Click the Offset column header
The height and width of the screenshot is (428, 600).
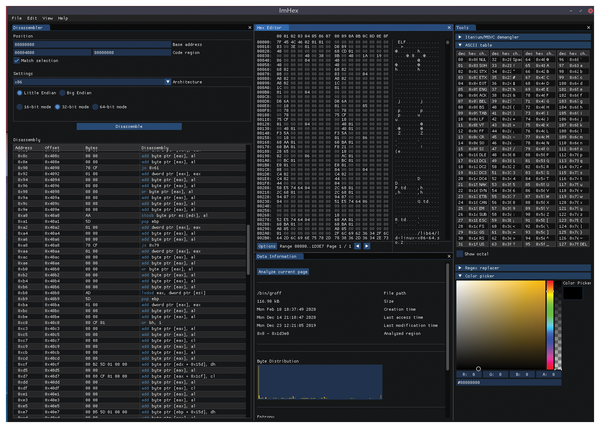tap(52, 148)
